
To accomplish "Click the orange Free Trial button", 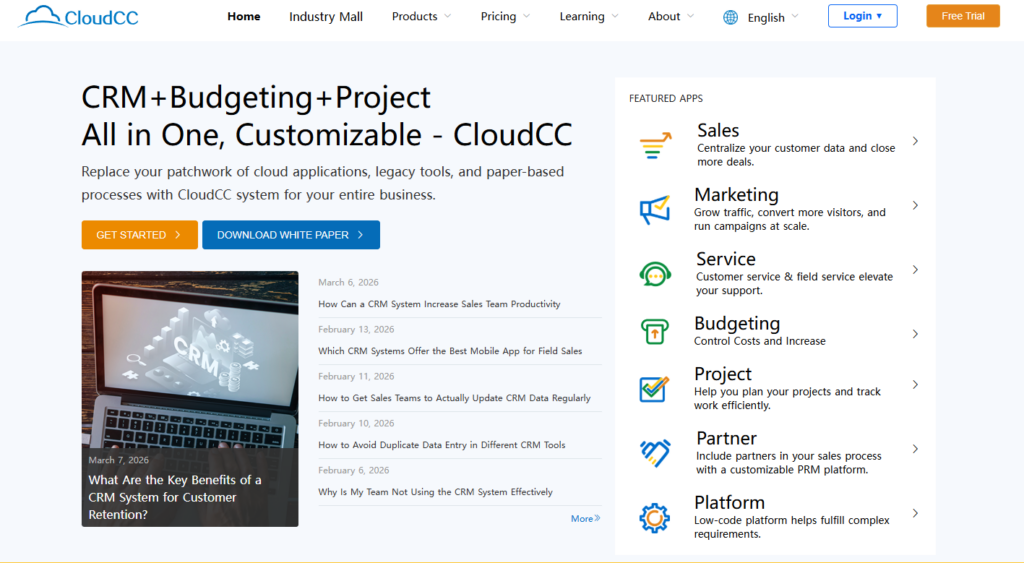I will pos(962,16).
